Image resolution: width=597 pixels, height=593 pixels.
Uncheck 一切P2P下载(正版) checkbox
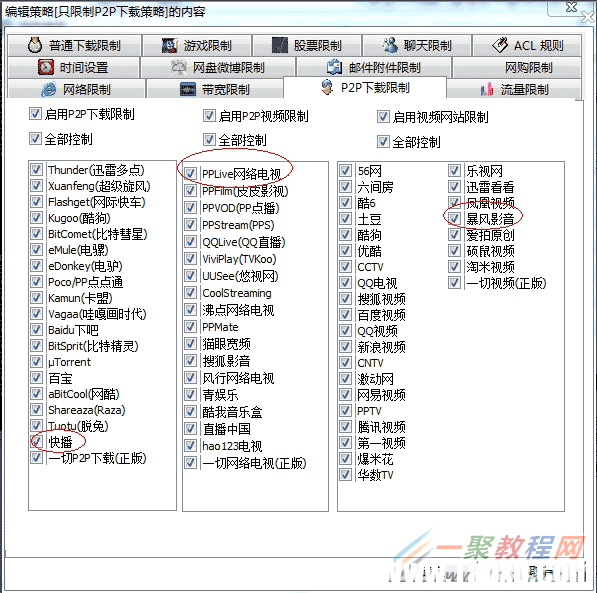(x=37, y=457)
